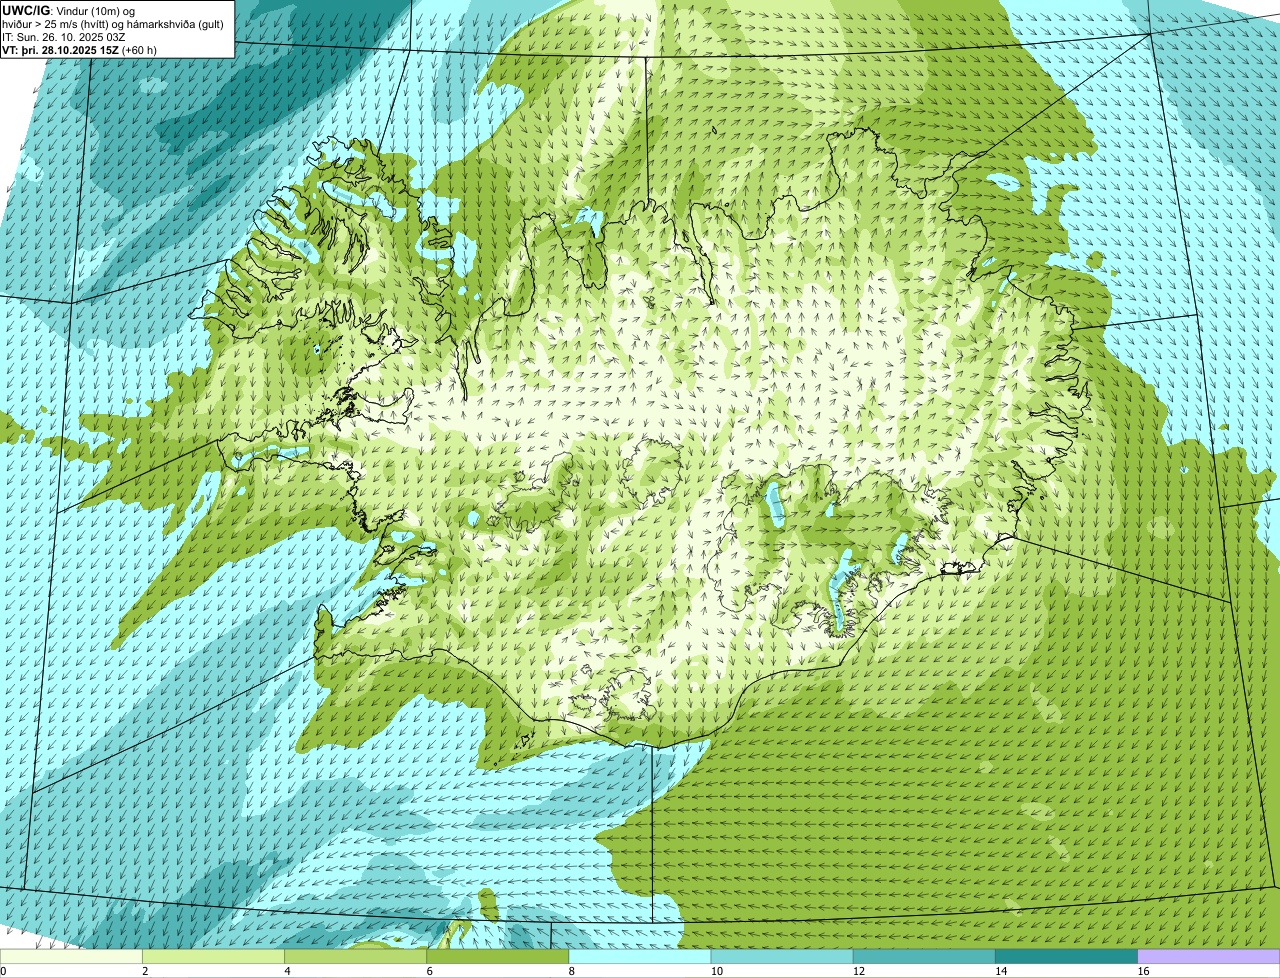Click the olive green 6–8 legend swatch
Screen dimensions: 1280x978
coord(498,957)
